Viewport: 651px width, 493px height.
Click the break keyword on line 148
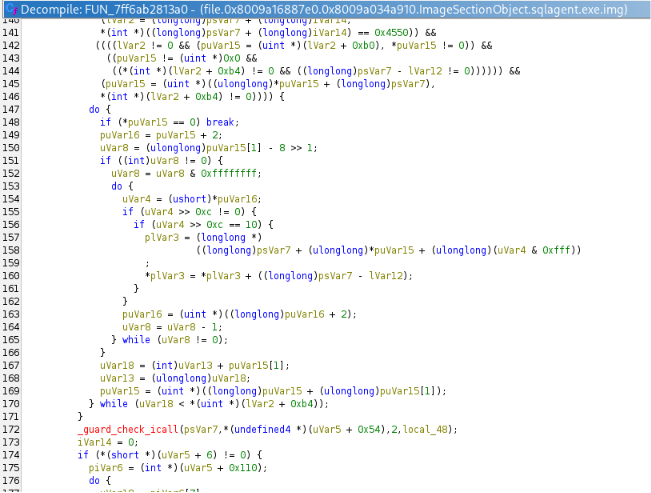point(220,123)
